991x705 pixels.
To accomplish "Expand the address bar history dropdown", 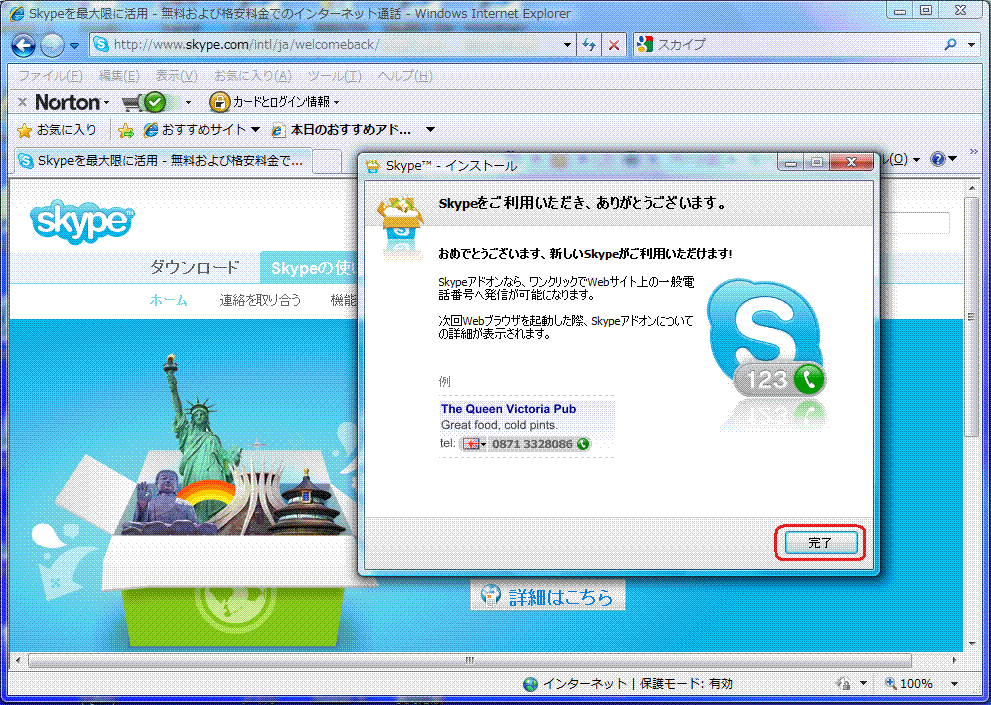I will tap(567, 45).
